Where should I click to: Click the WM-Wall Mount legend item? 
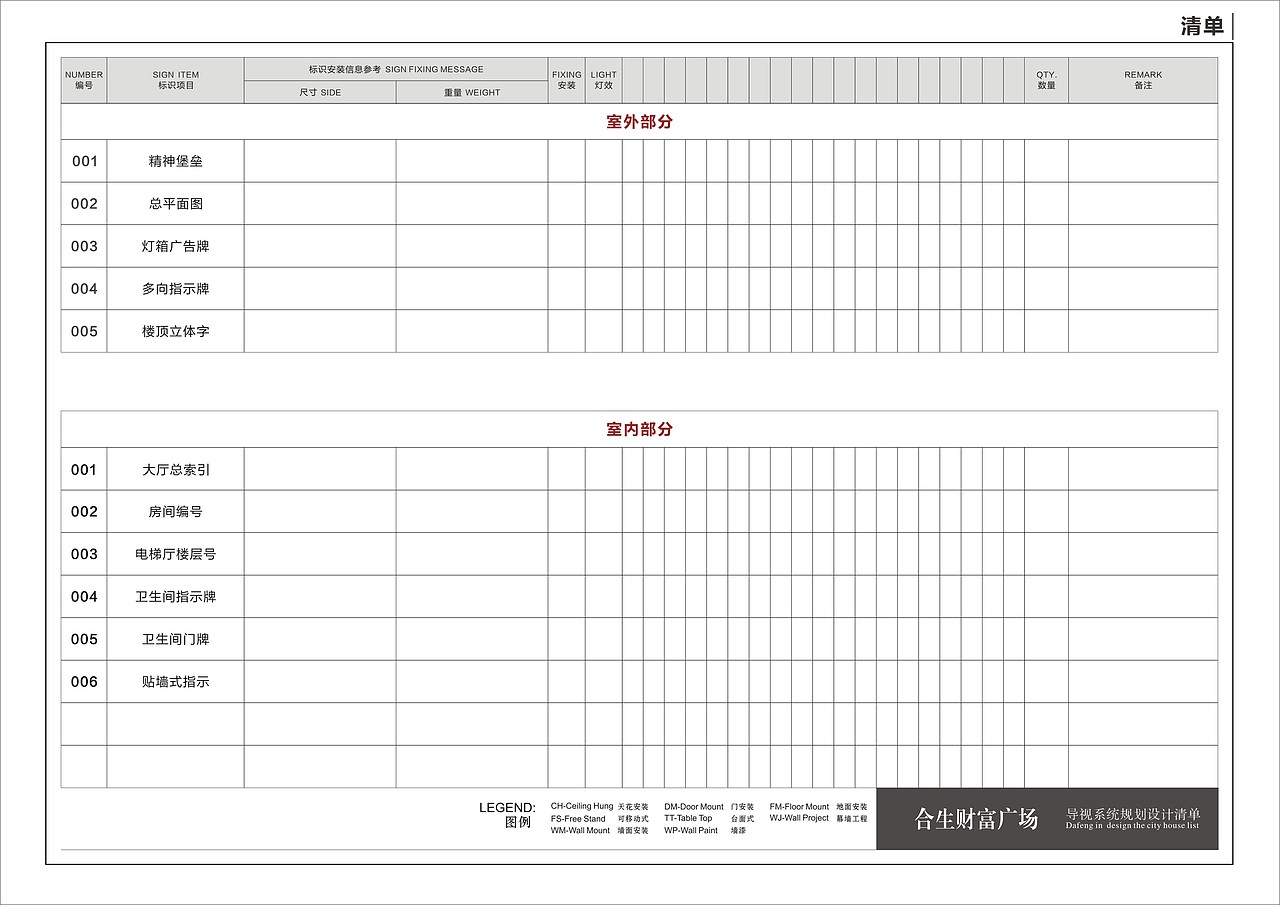coord(582,829)
